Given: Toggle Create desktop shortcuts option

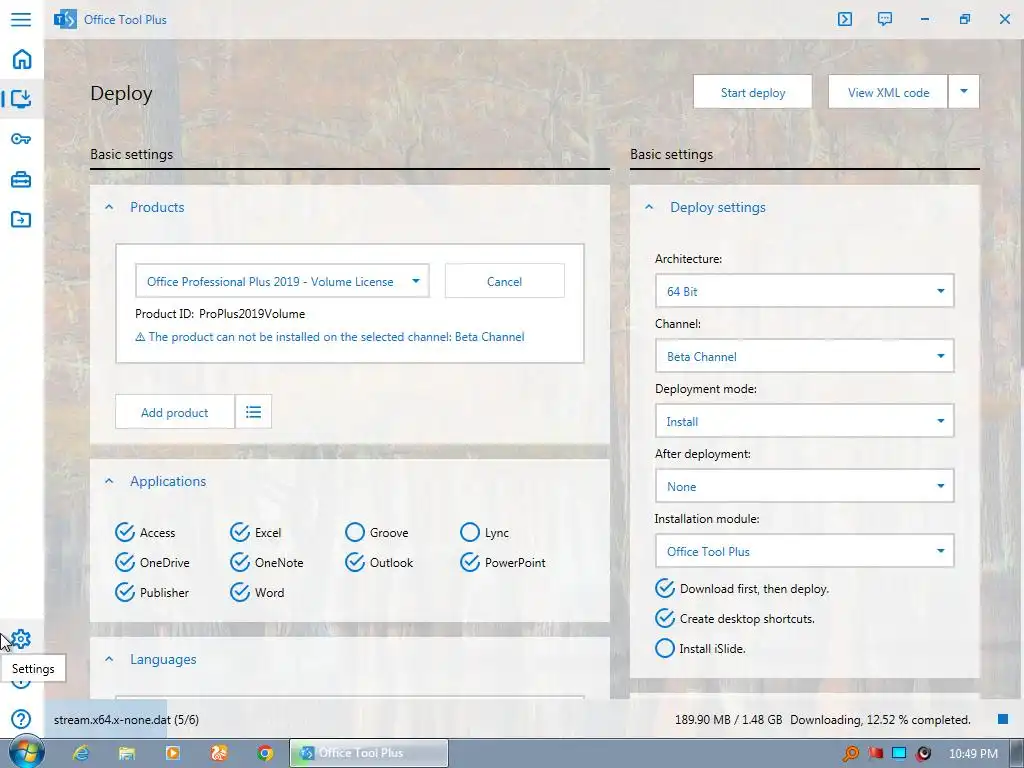Looking at the screenshot, I should click(665, 618).
